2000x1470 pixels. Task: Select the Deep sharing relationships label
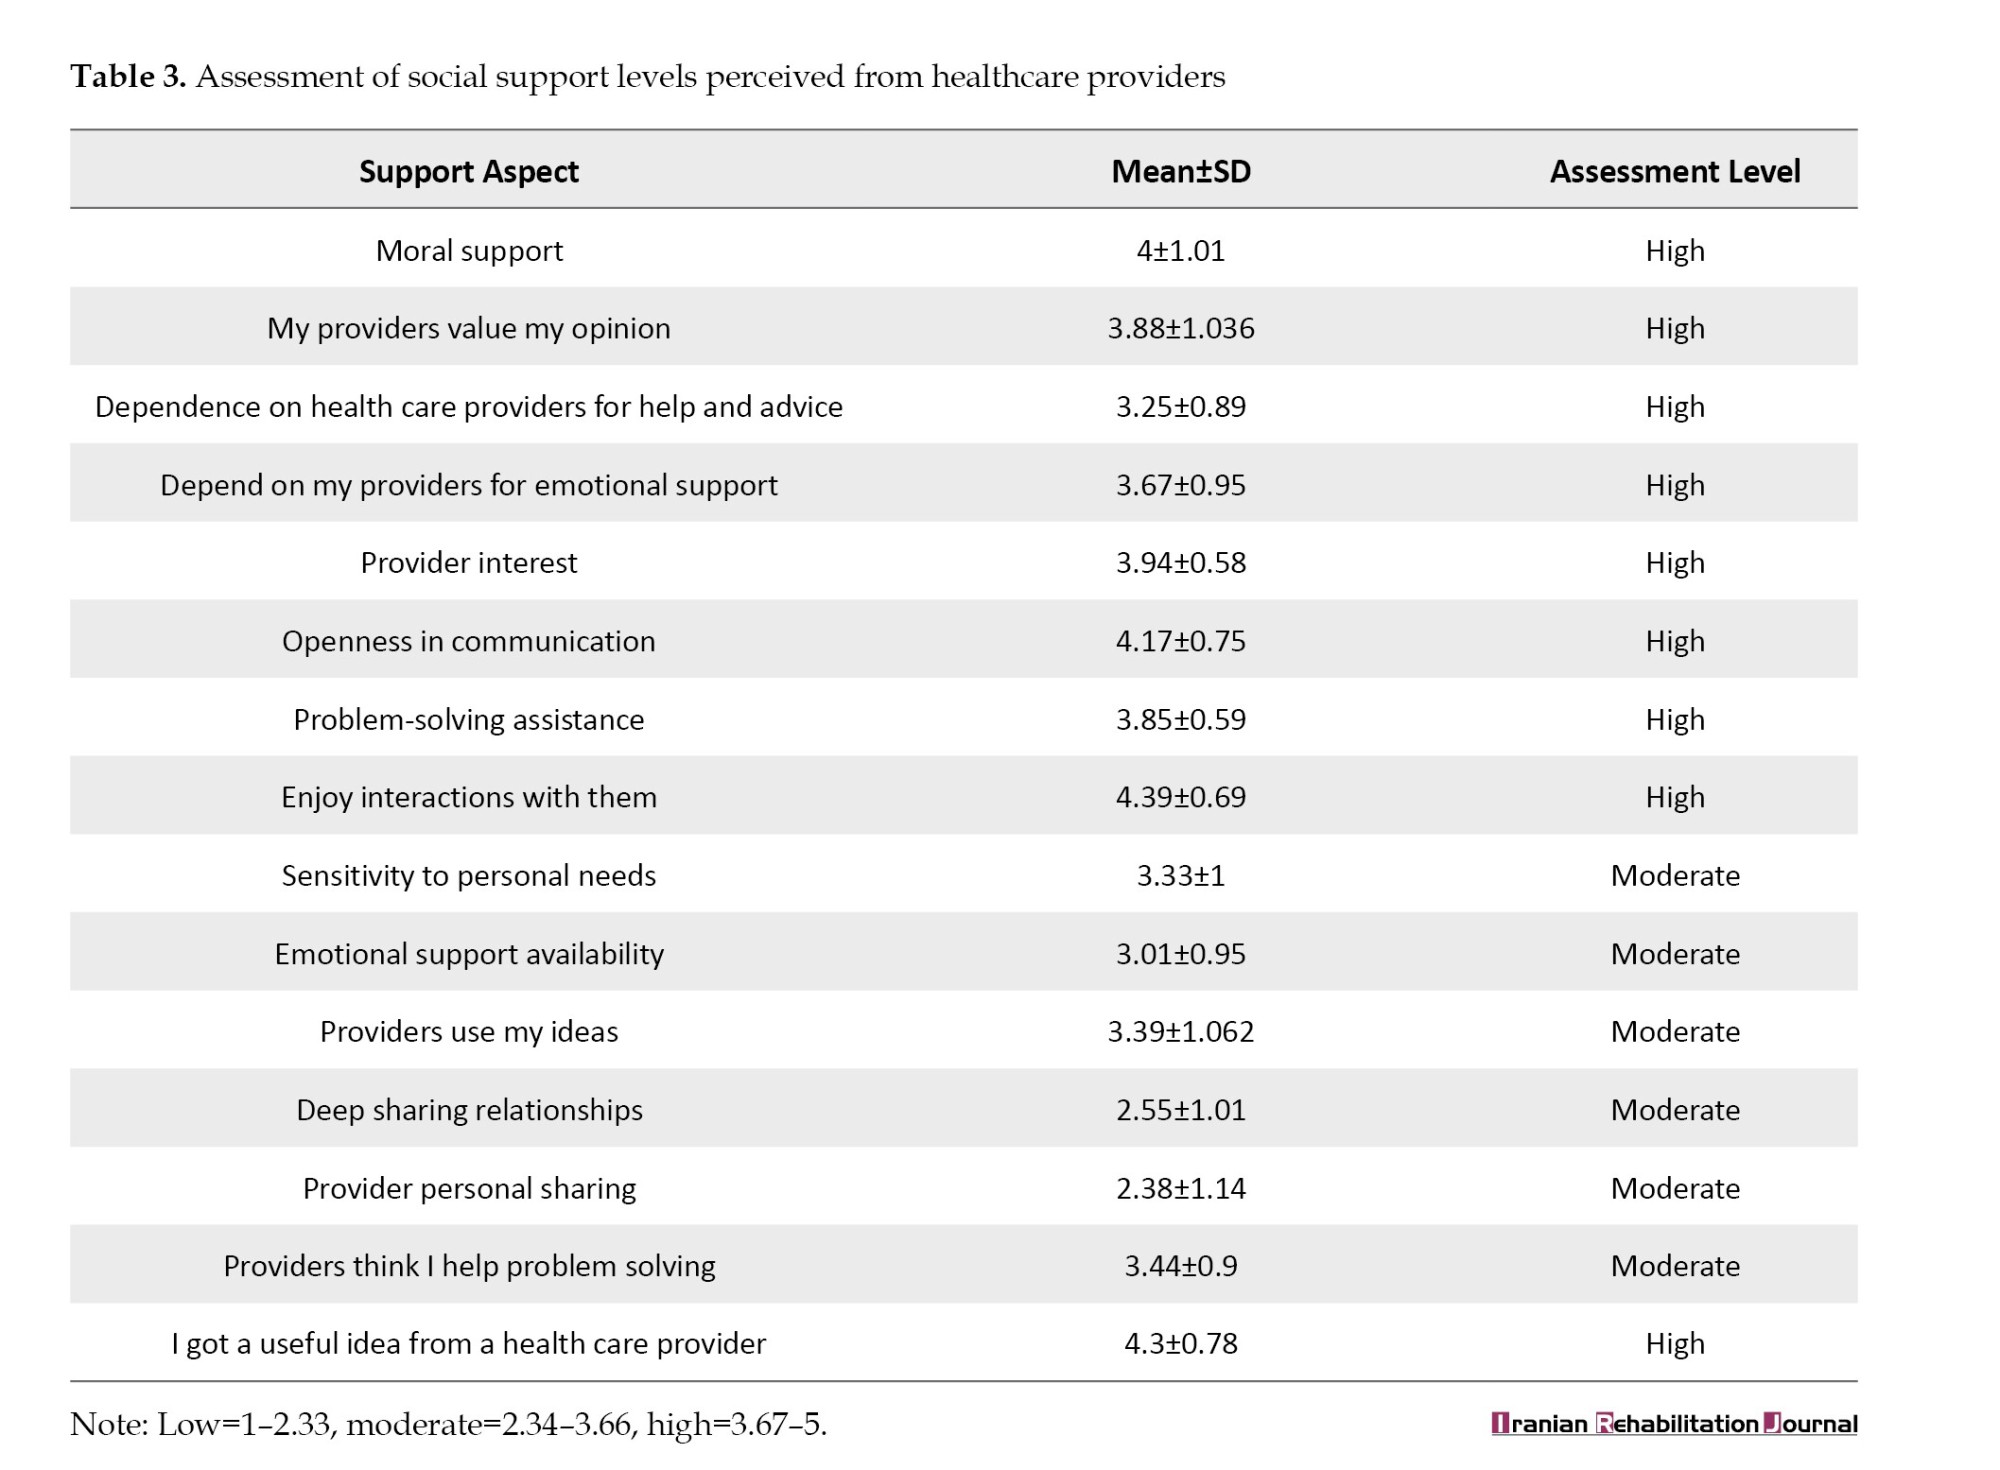(468, 1110)
